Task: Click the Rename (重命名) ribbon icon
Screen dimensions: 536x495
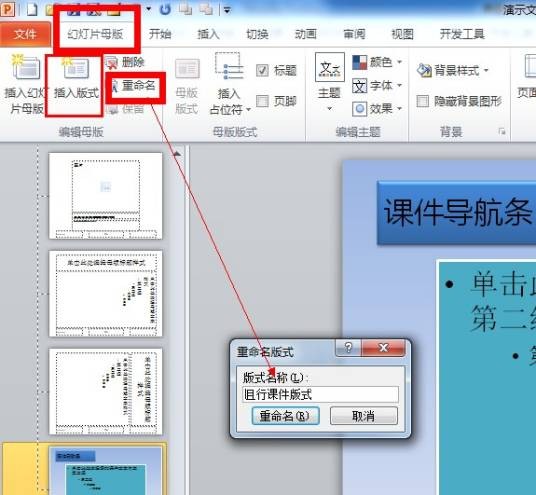Action: point(114,86)
